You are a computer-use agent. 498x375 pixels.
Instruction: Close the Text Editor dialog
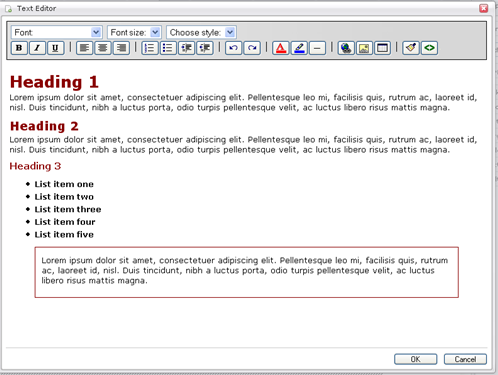484,8
